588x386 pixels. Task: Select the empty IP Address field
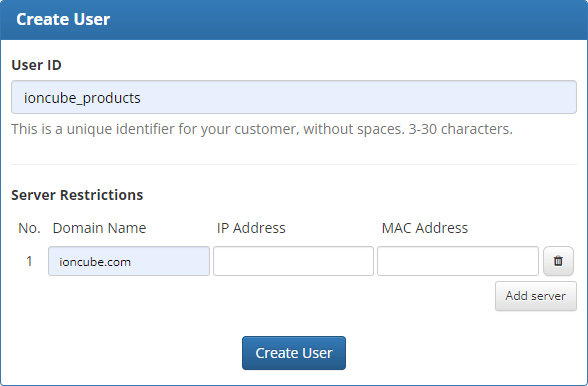pos(293,261)
